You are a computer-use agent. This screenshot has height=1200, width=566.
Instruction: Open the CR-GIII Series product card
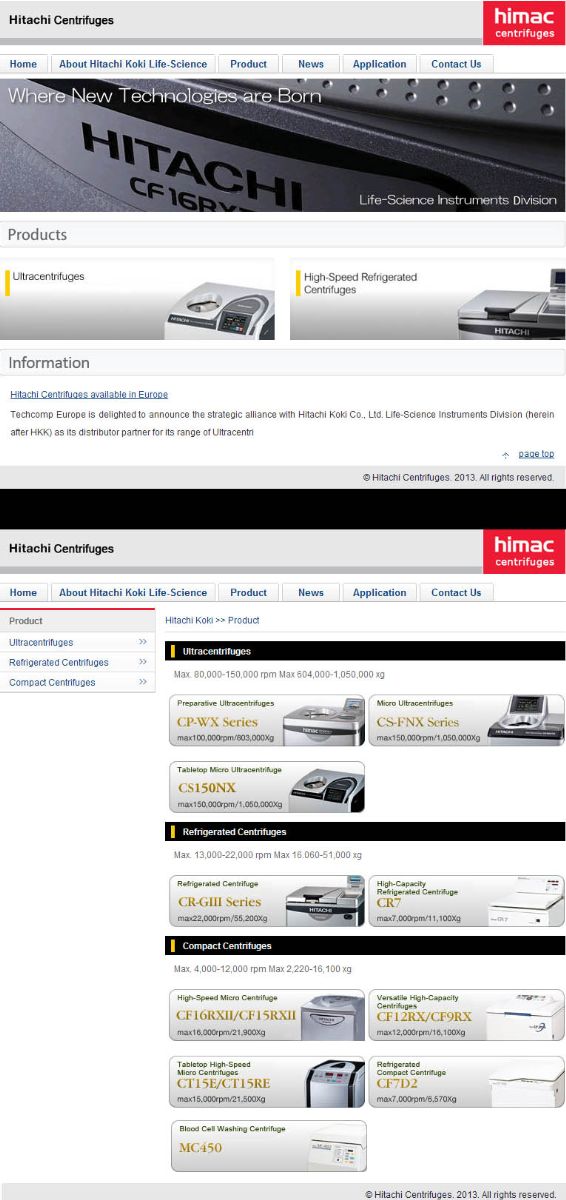pyautogui.click(x=267, y=901)
